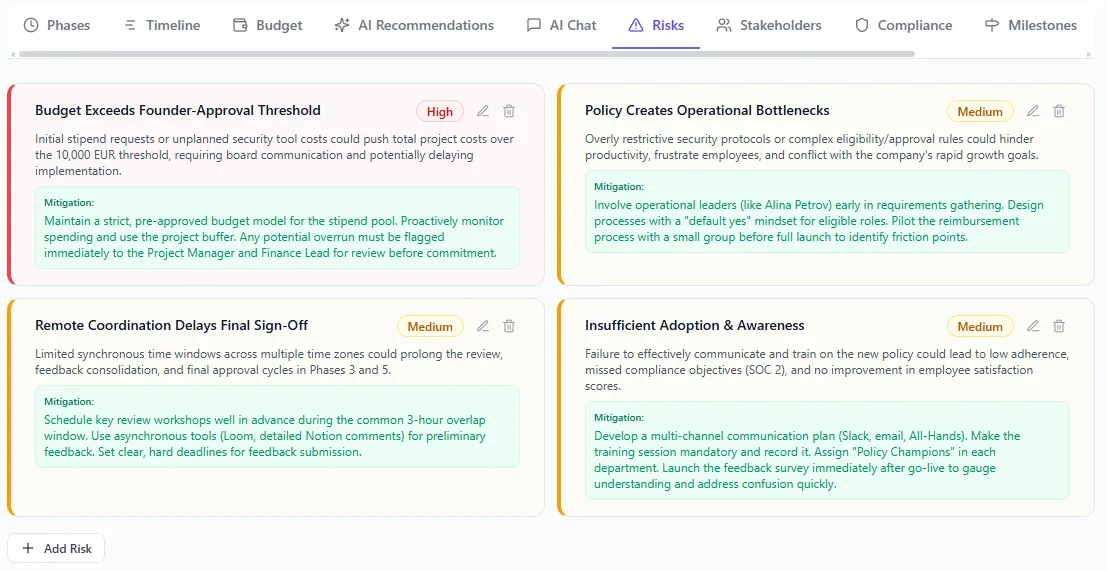The height and width of the screenshot is (571, 1107).
Task: Delete the Insufficient Adoption & Awareness risk
Action: pos(1059,326)
